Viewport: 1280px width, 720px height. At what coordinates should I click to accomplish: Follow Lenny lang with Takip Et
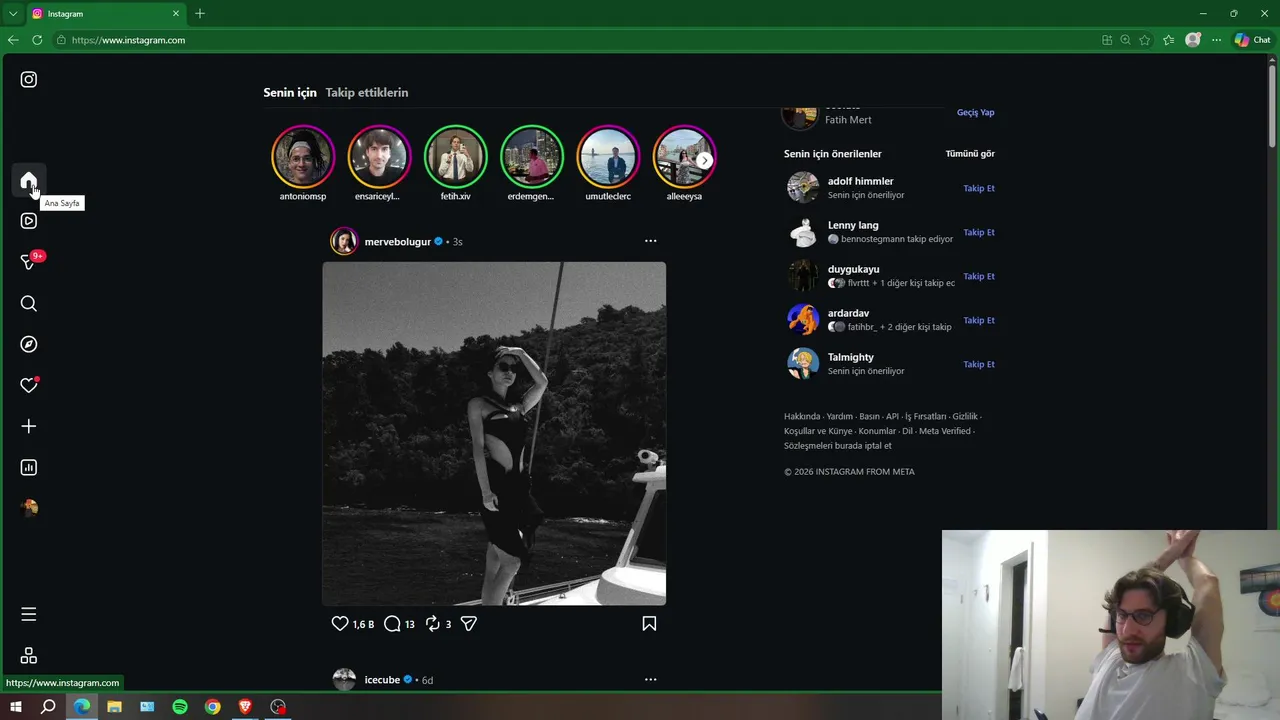pos(979,232)
